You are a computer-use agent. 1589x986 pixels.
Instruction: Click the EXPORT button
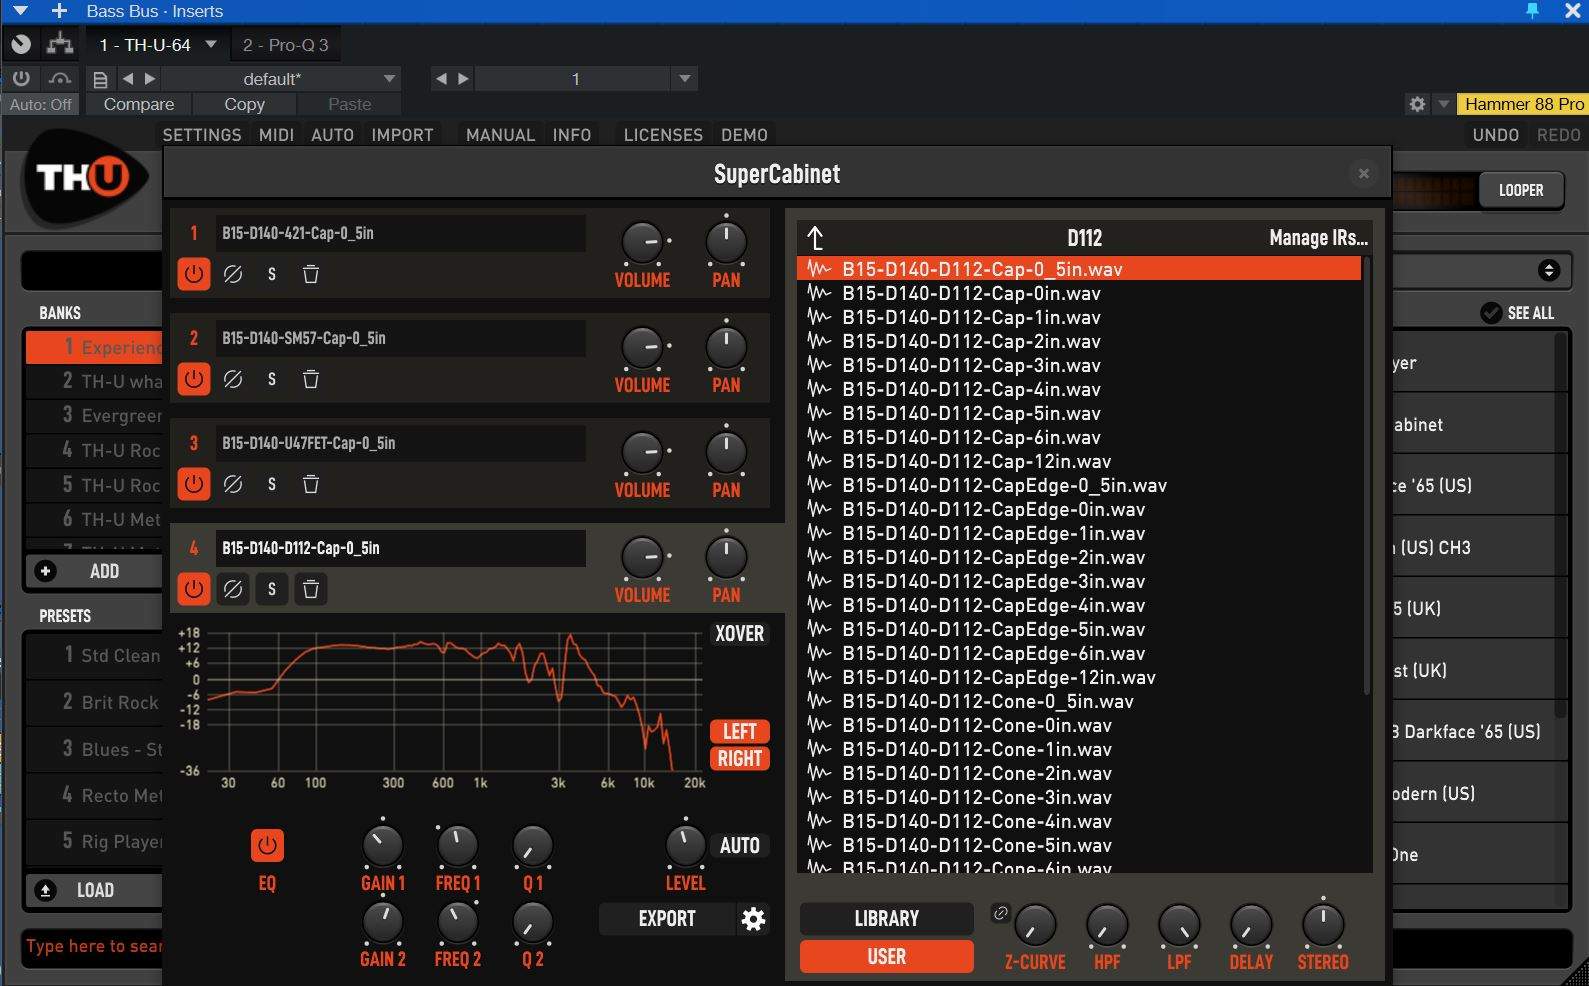click(667, 919)
